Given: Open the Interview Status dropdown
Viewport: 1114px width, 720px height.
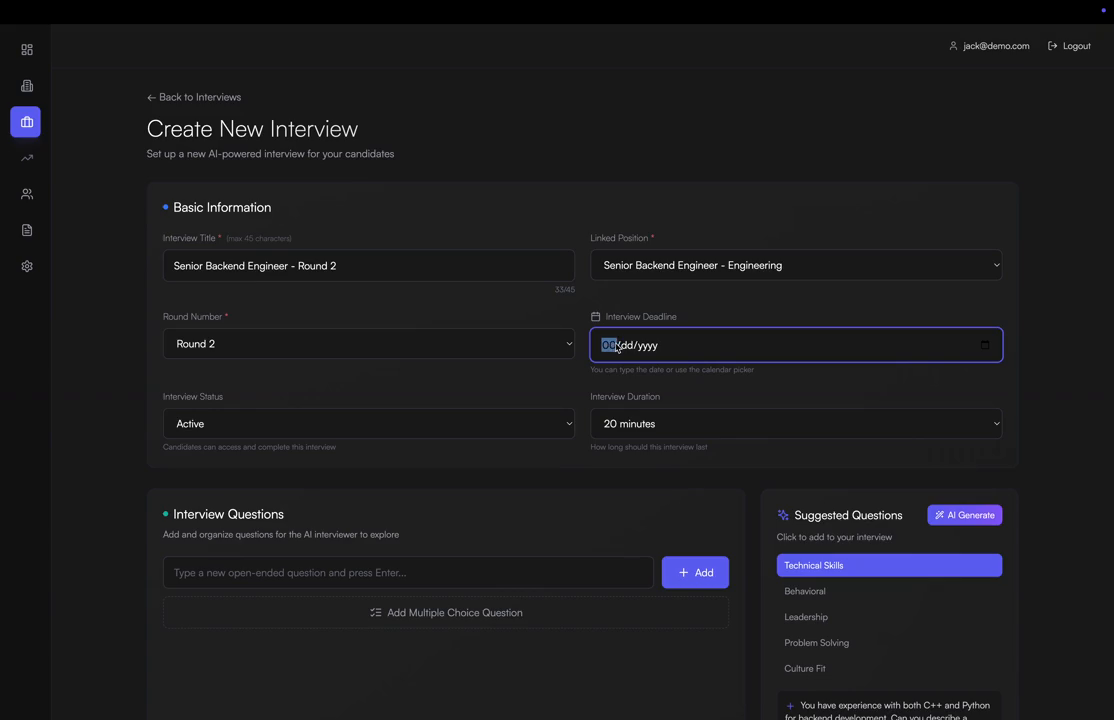Looking at the screenshot, I should pyautogui.click(x=368, y=424).
